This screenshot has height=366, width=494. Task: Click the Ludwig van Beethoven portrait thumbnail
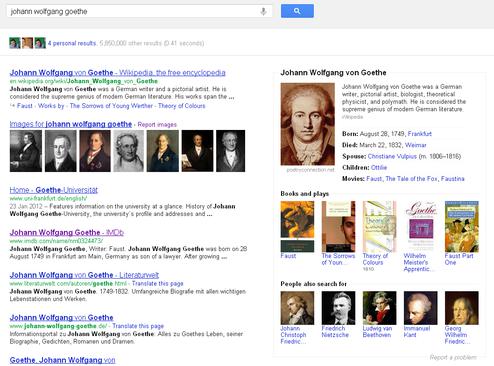pyautogui.click(x=379, y=308)
